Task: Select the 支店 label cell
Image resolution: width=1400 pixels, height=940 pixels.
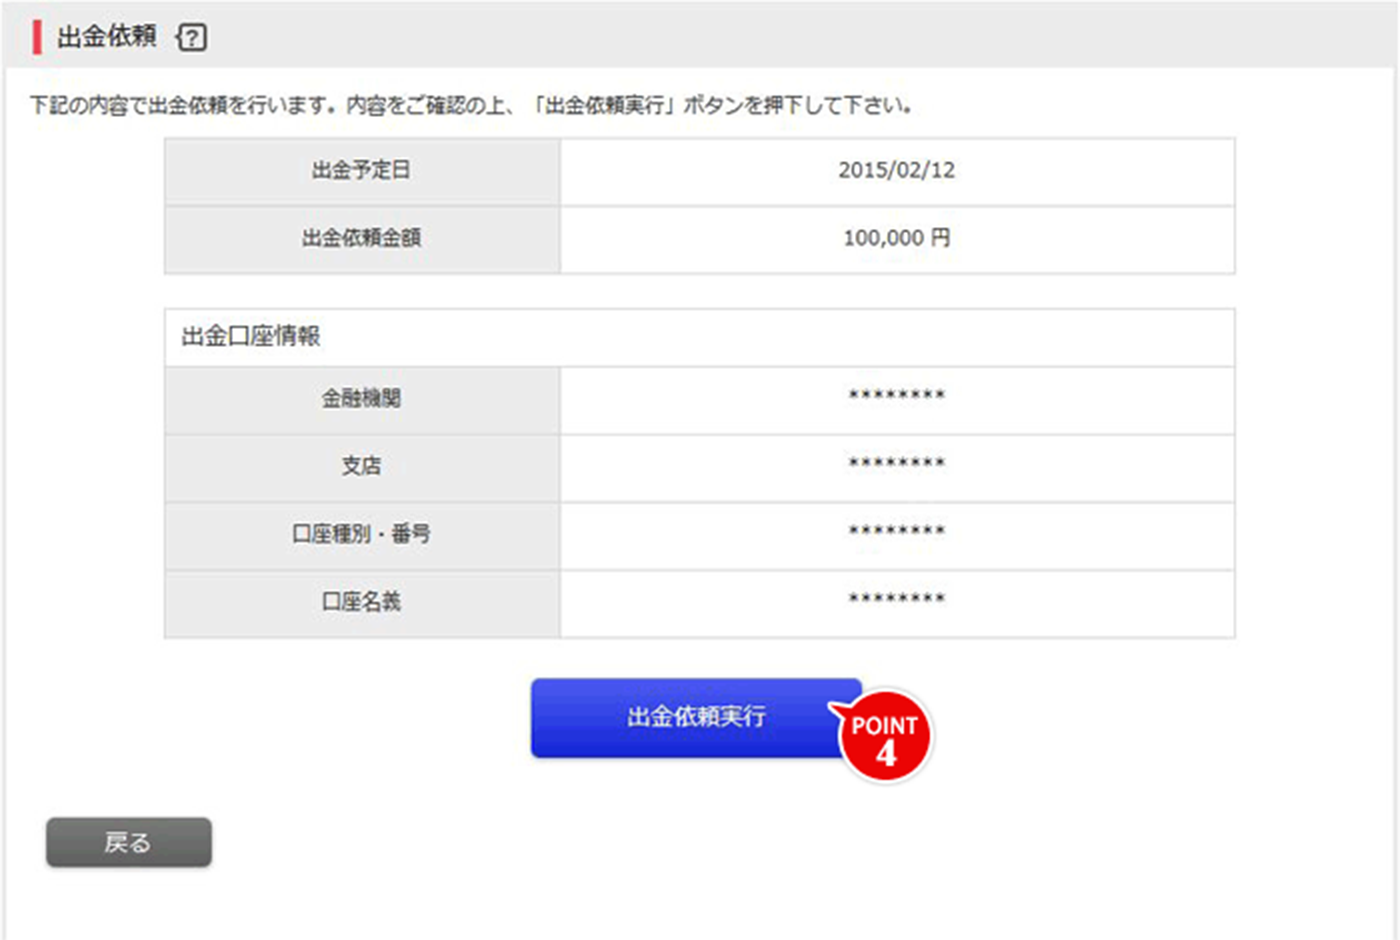Action: pos(362,466)
